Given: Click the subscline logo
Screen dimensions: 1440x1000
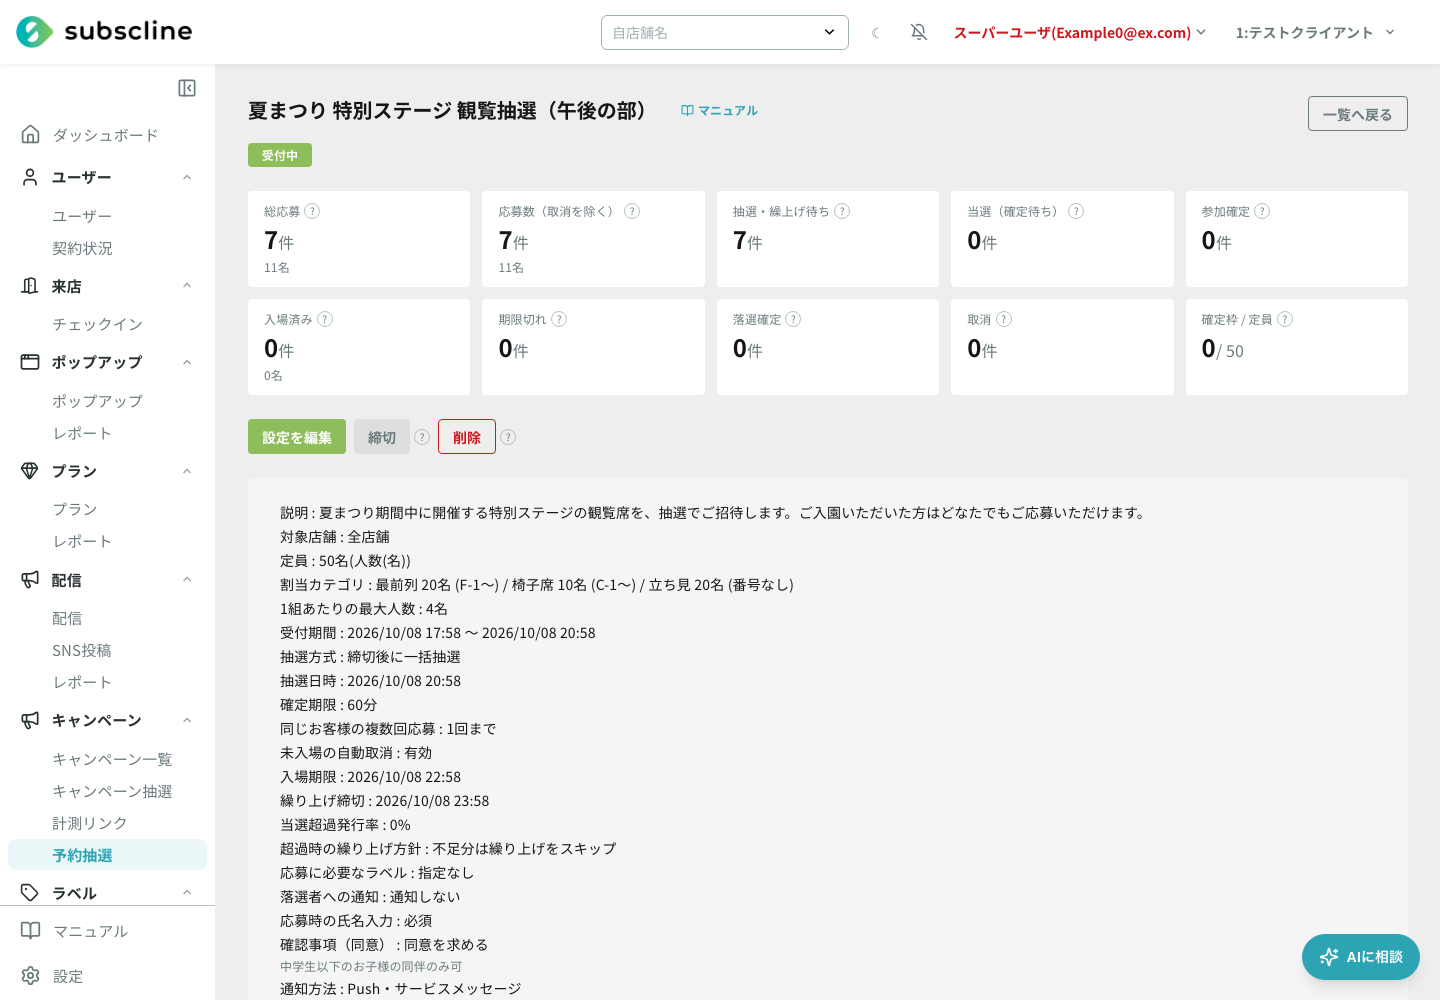Looking at the screenshot, I should coord(104,32).
